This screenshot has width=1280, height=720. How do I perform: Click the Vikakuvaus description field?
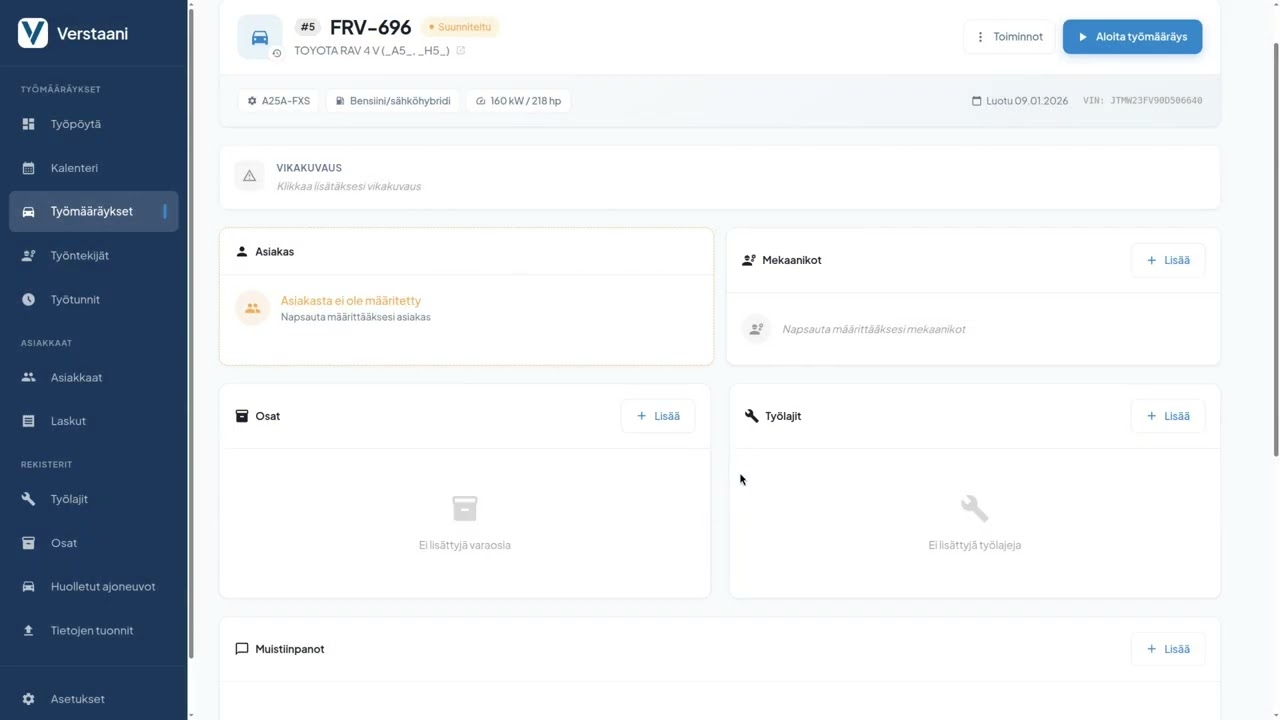tap(349, 186)
